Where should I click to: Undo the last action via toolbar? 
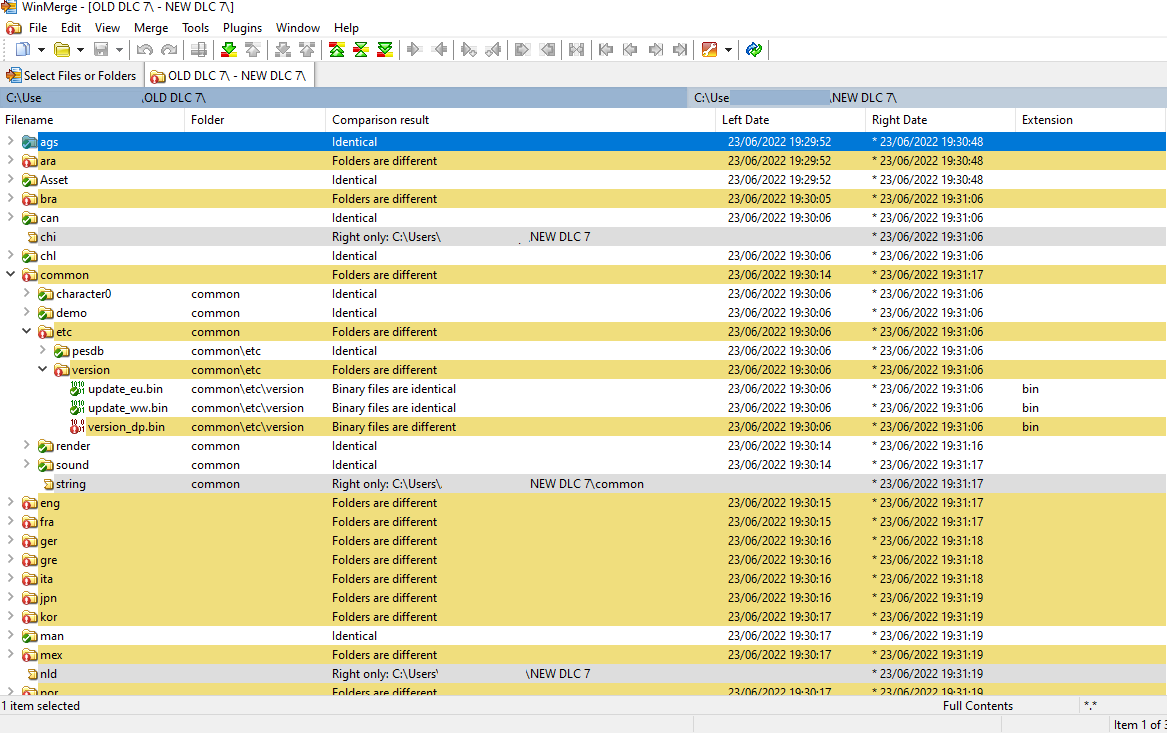coord(145,50)
